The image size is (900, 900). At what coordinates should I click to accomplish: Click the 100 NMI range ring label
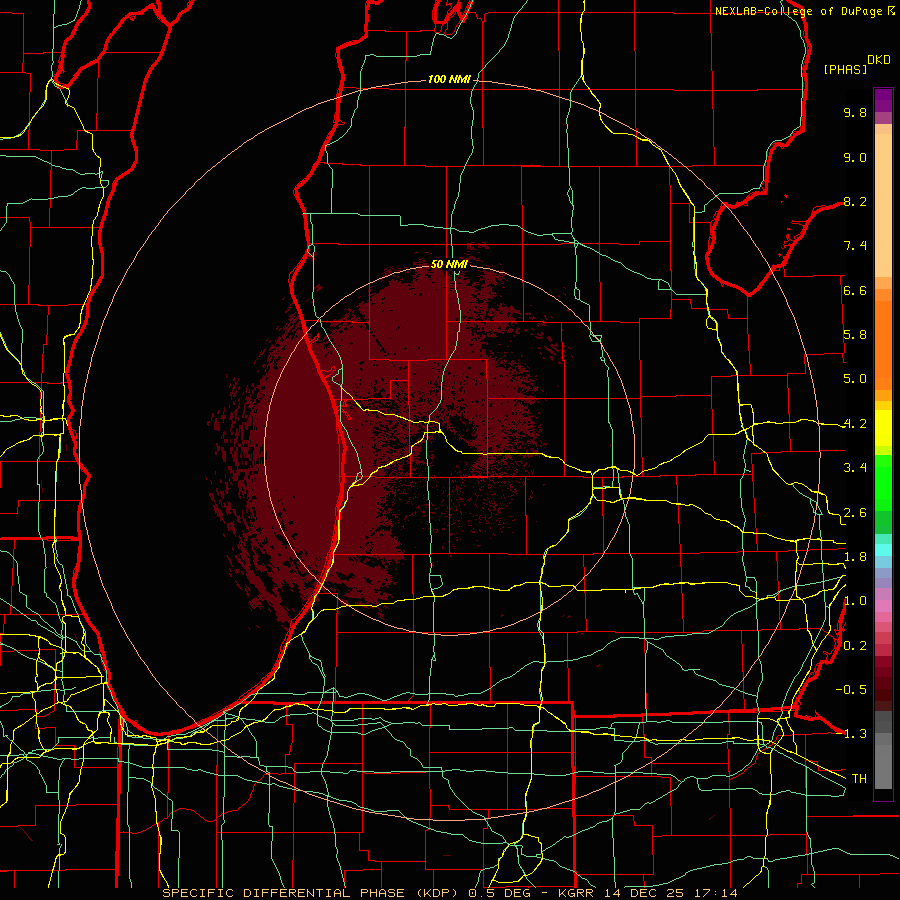coord(449,79)
